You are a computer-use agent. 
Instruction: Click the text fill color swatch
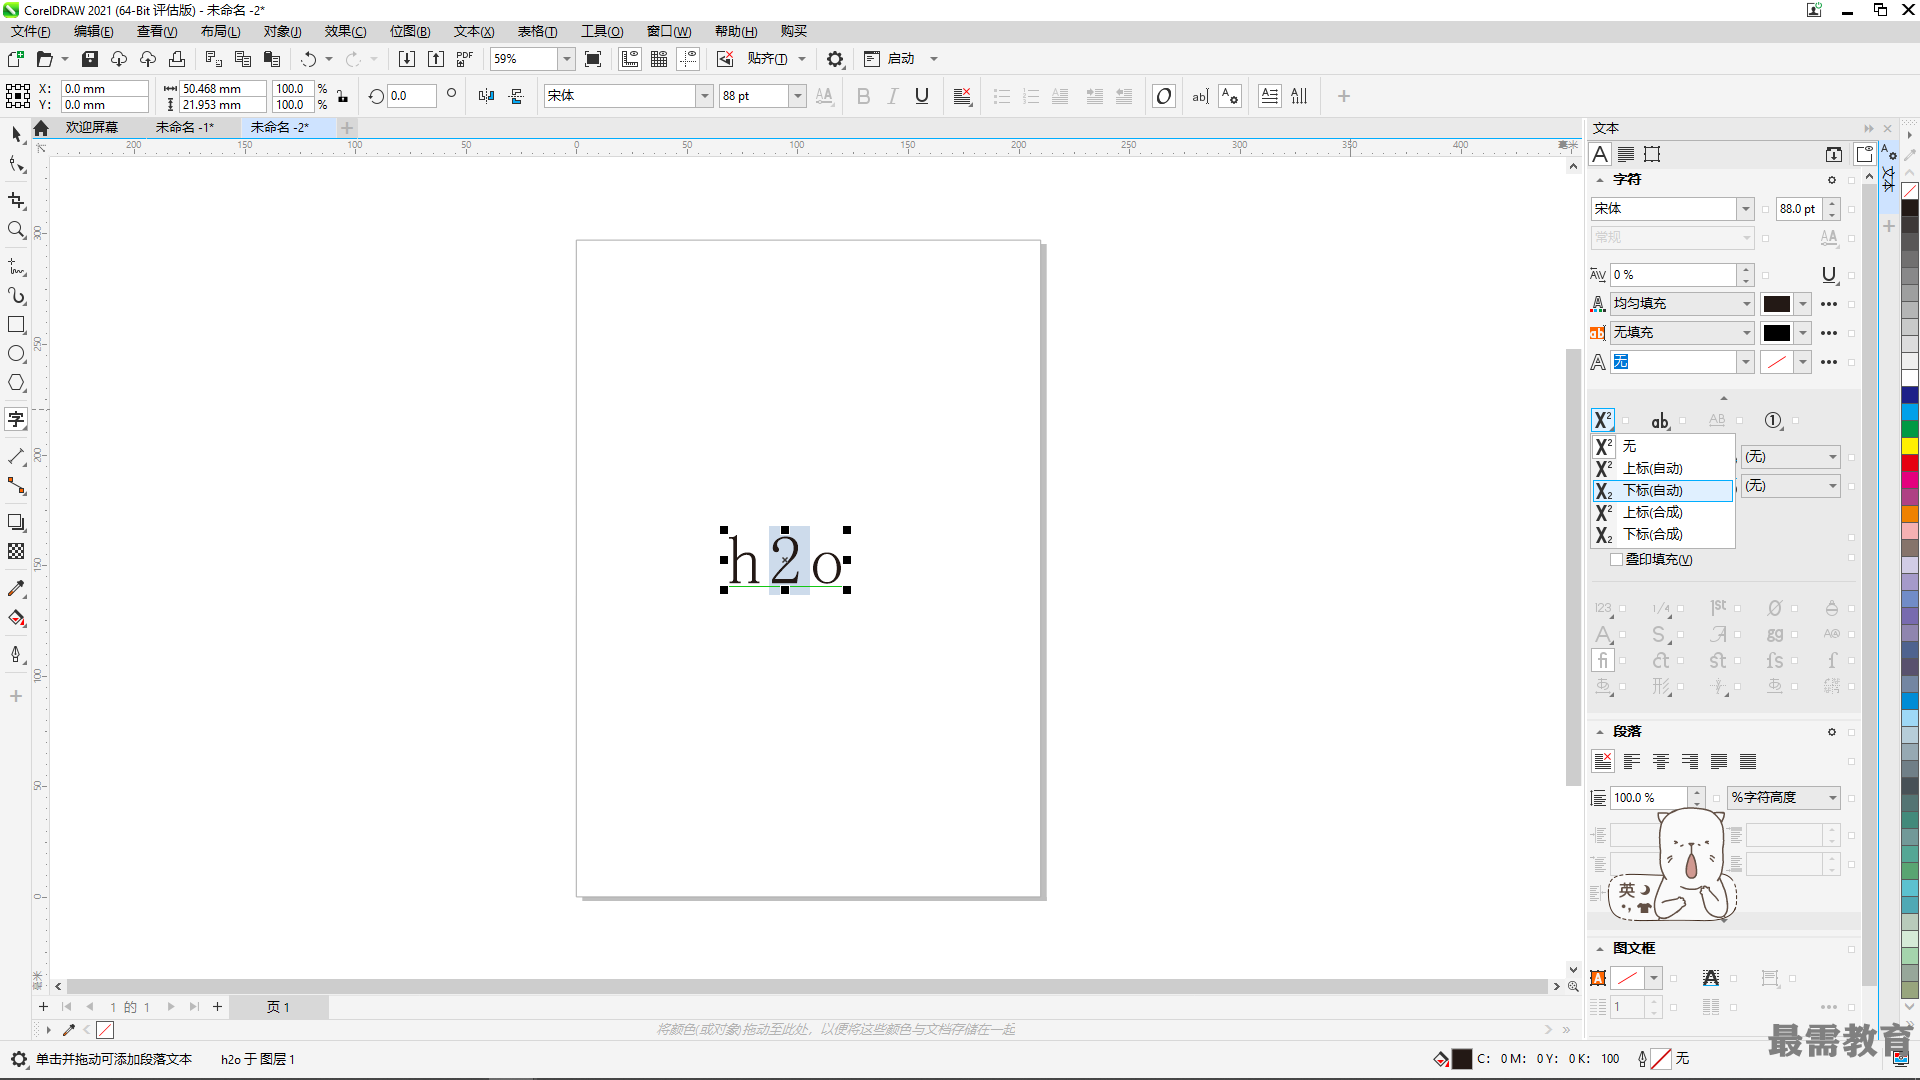click(1777, 304)
